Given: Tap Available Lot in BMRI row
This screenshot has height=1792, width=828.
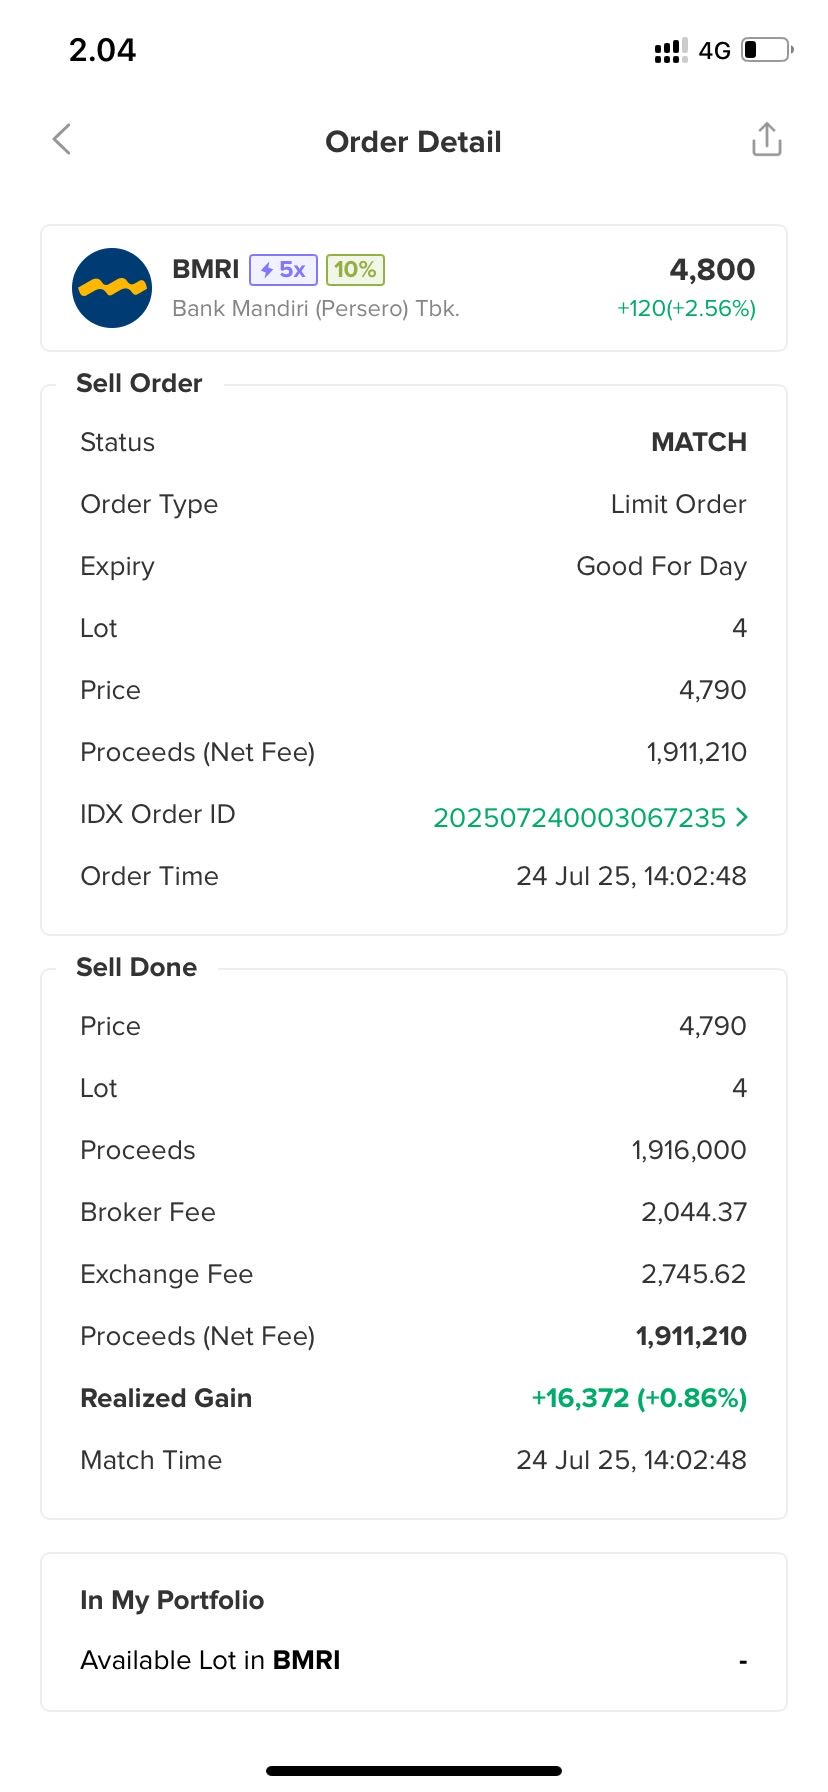Looking at the screenshot, I should tap(414, 1661).
